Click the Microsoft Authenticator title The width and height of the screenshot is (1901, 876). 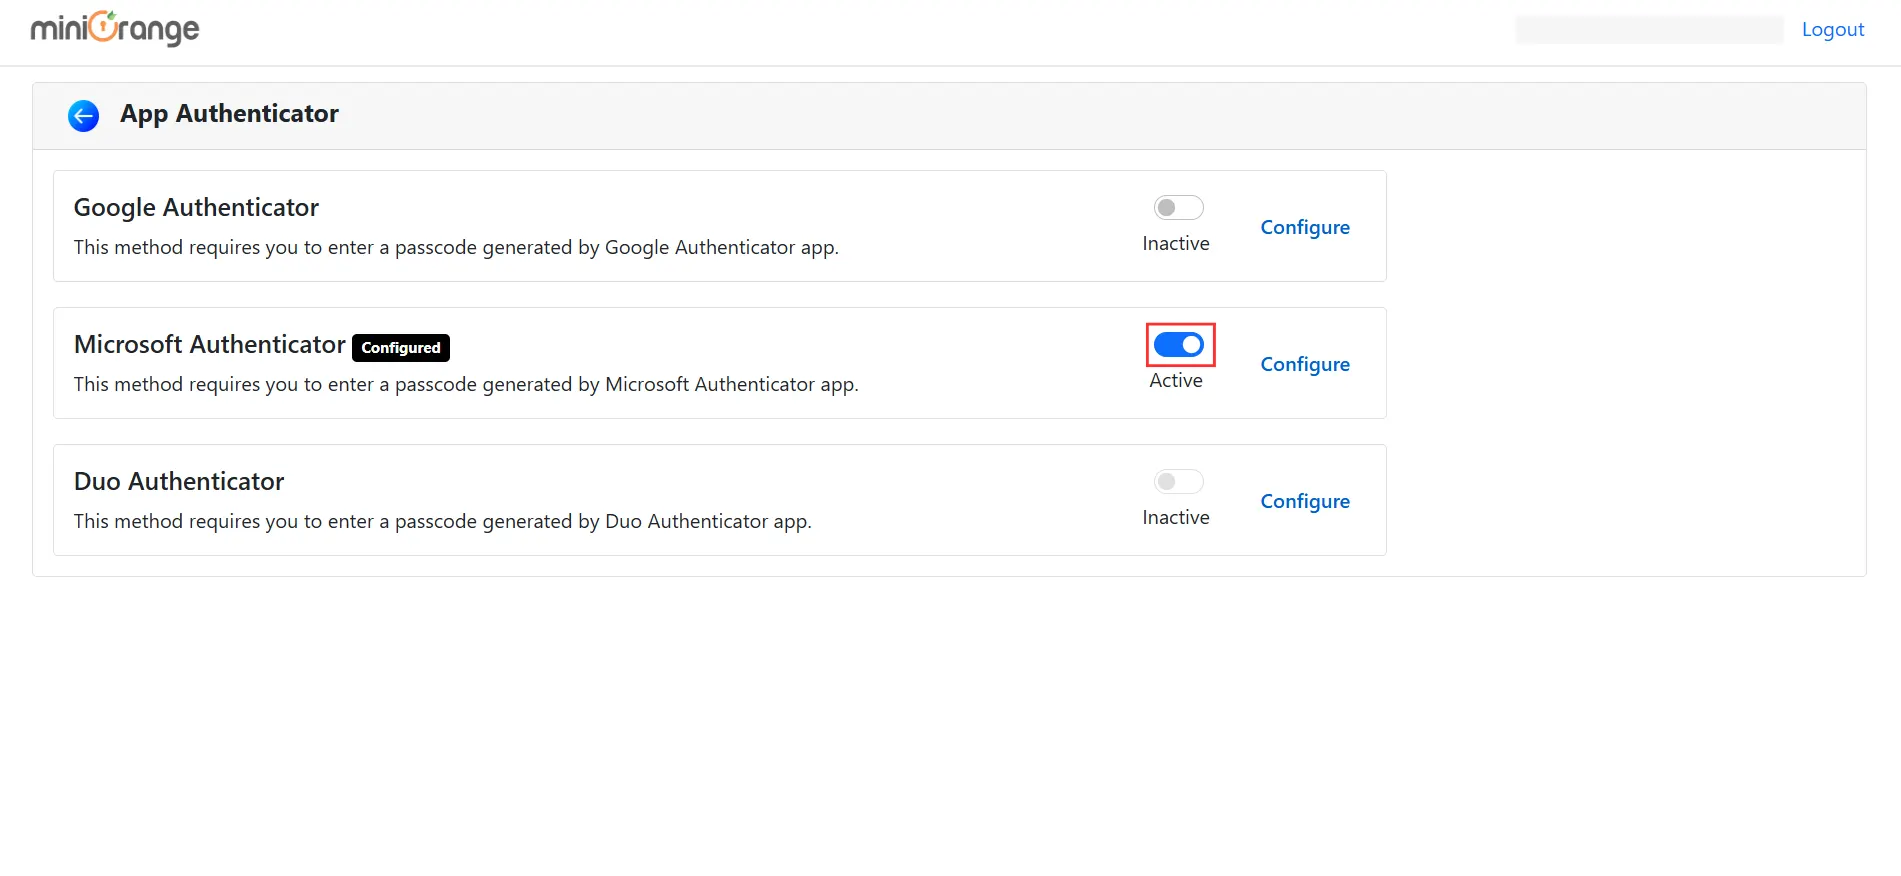pyautogui.click(x=210, y=344)
